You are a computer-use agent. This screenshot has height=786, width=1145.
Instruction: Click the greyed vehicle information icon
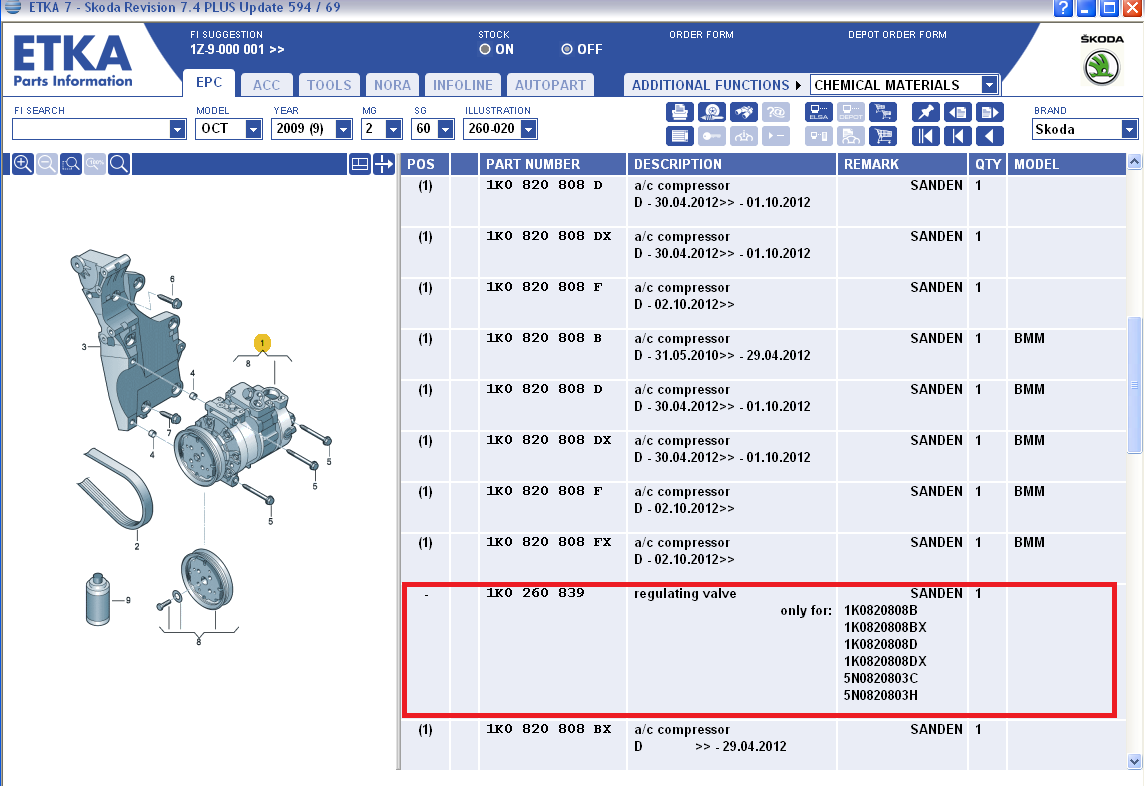[744, 136]
